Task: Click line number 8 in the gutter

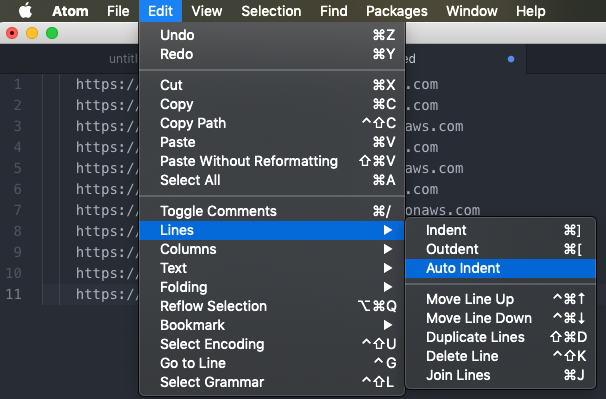Action: point(18,231)
